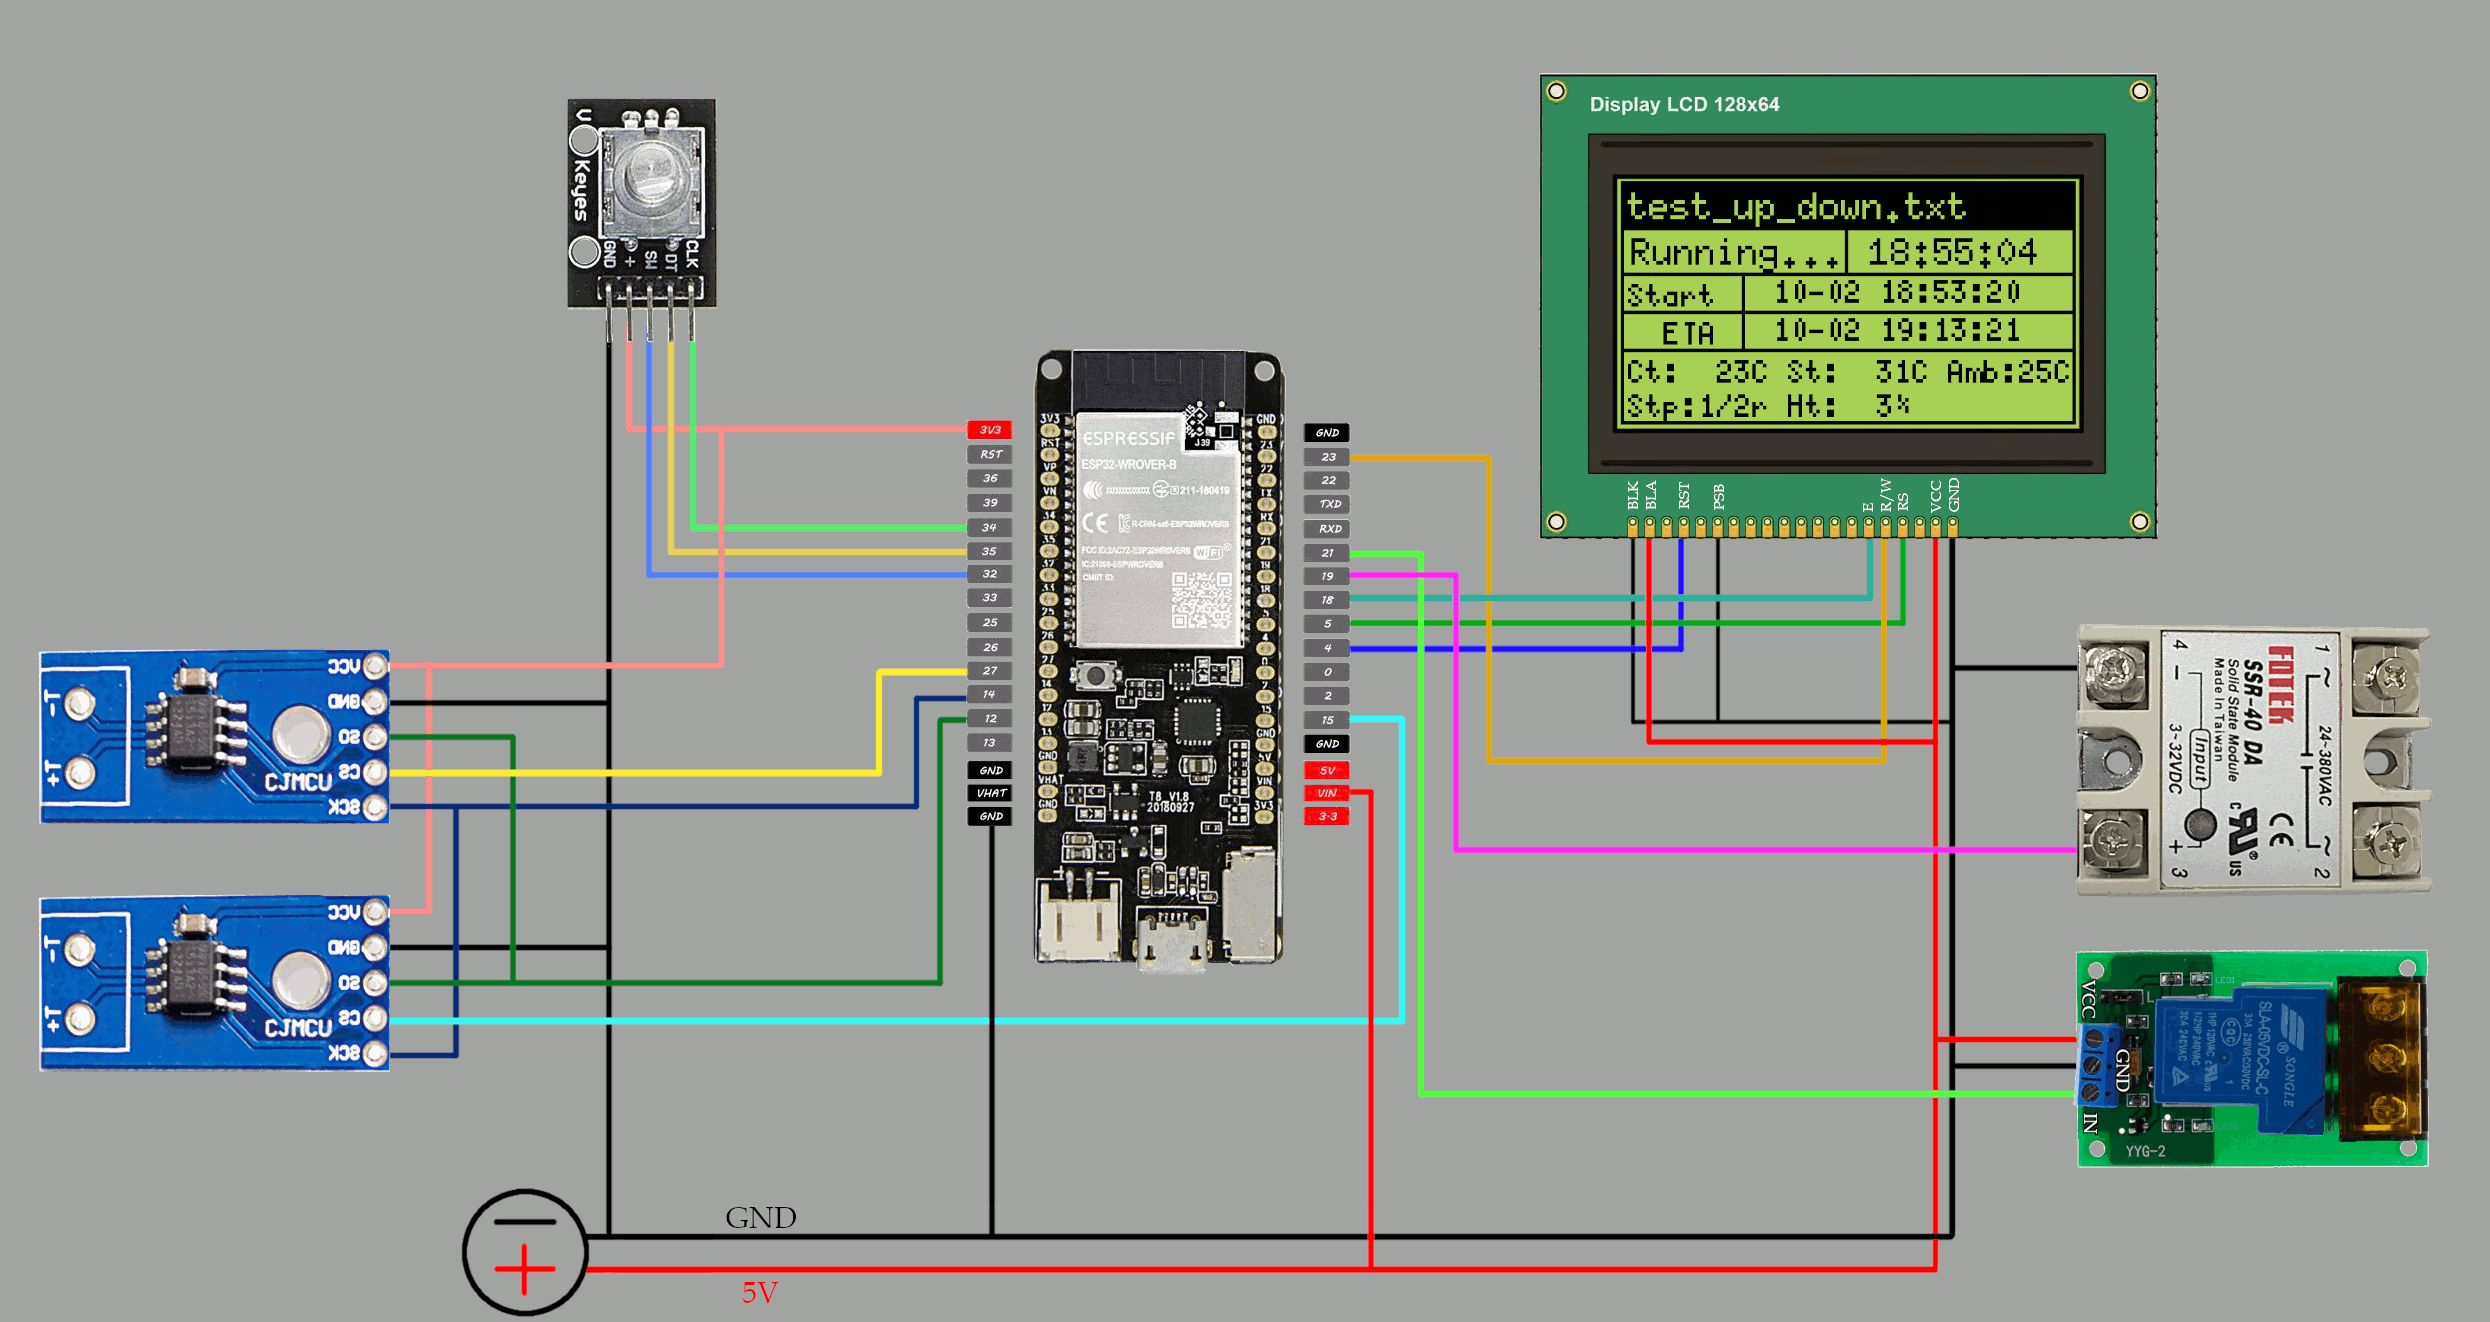Screen dimensions: 2490x1322
Task: Click the pin '26' label
Action: pyautogui.click(x=990, y=647)
